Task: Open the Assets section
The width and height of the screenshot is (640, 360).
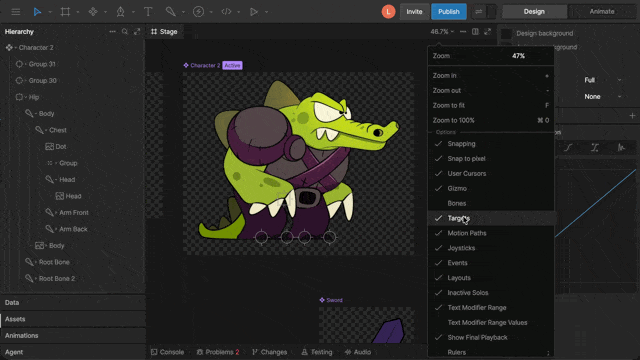Action: click(73, 319)
